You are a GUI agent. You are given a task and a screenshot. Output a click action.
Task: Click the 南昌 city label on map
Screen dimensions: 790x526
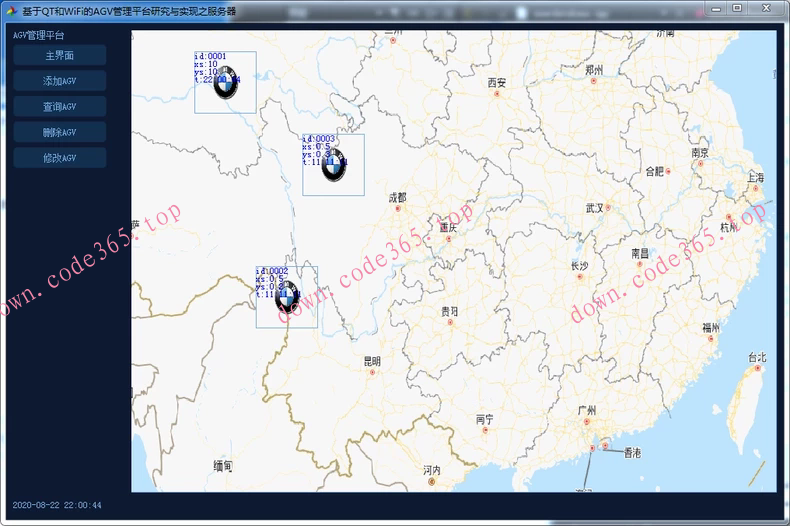(x=640, y=253)
